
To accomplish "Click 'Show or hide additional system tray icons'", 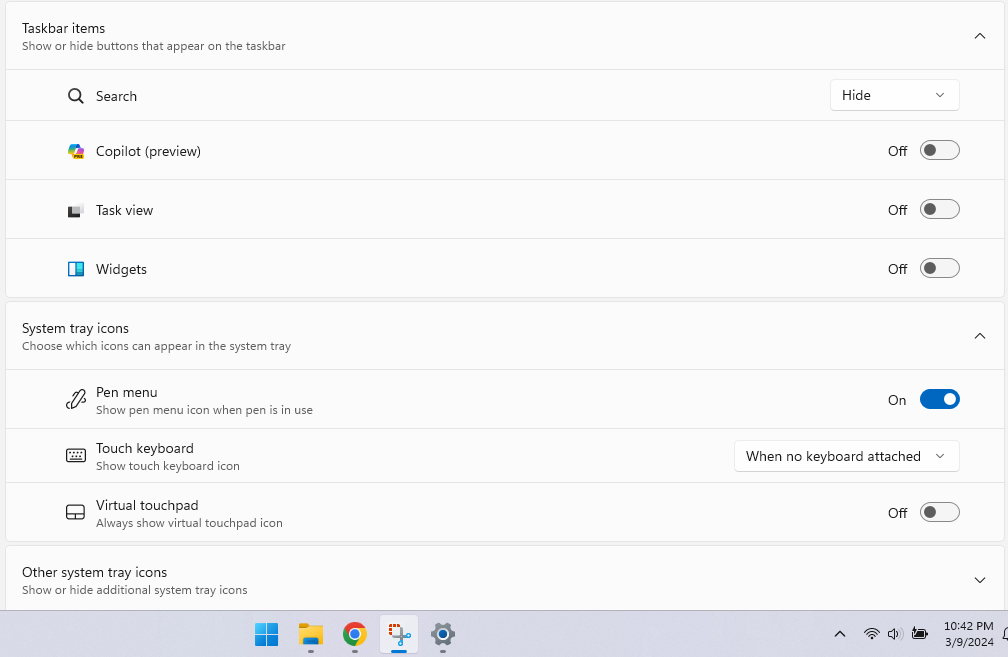I will click(134, 590).
